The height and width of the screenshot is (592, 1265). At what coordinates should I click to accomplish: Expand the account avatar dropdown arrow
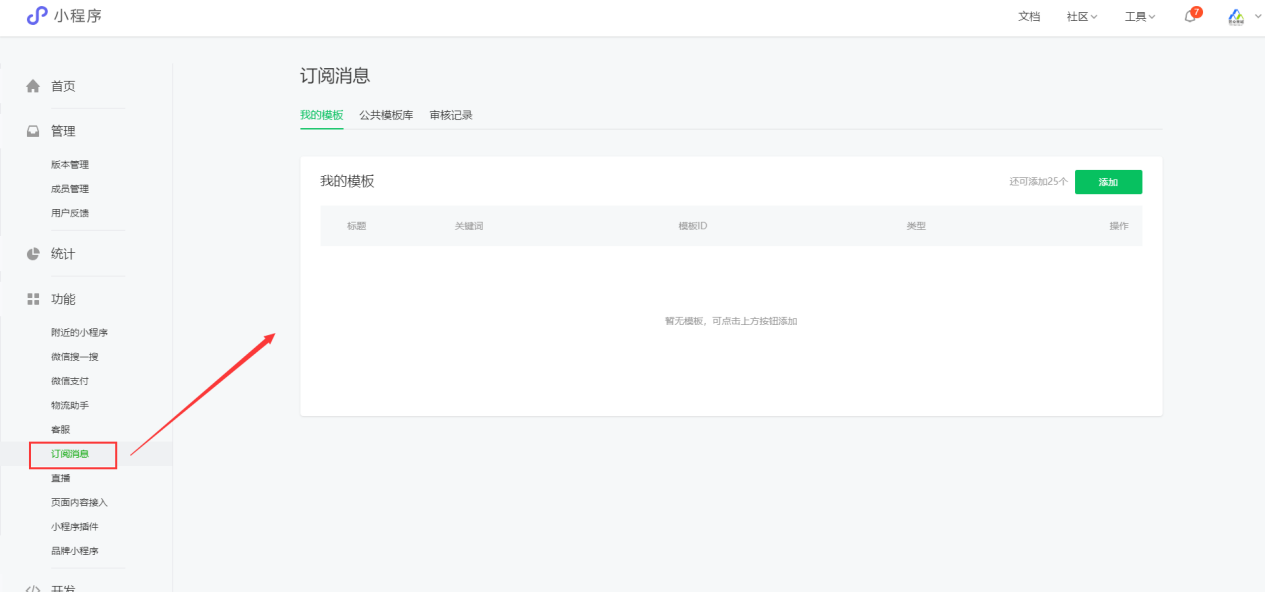click(1257, 16)
